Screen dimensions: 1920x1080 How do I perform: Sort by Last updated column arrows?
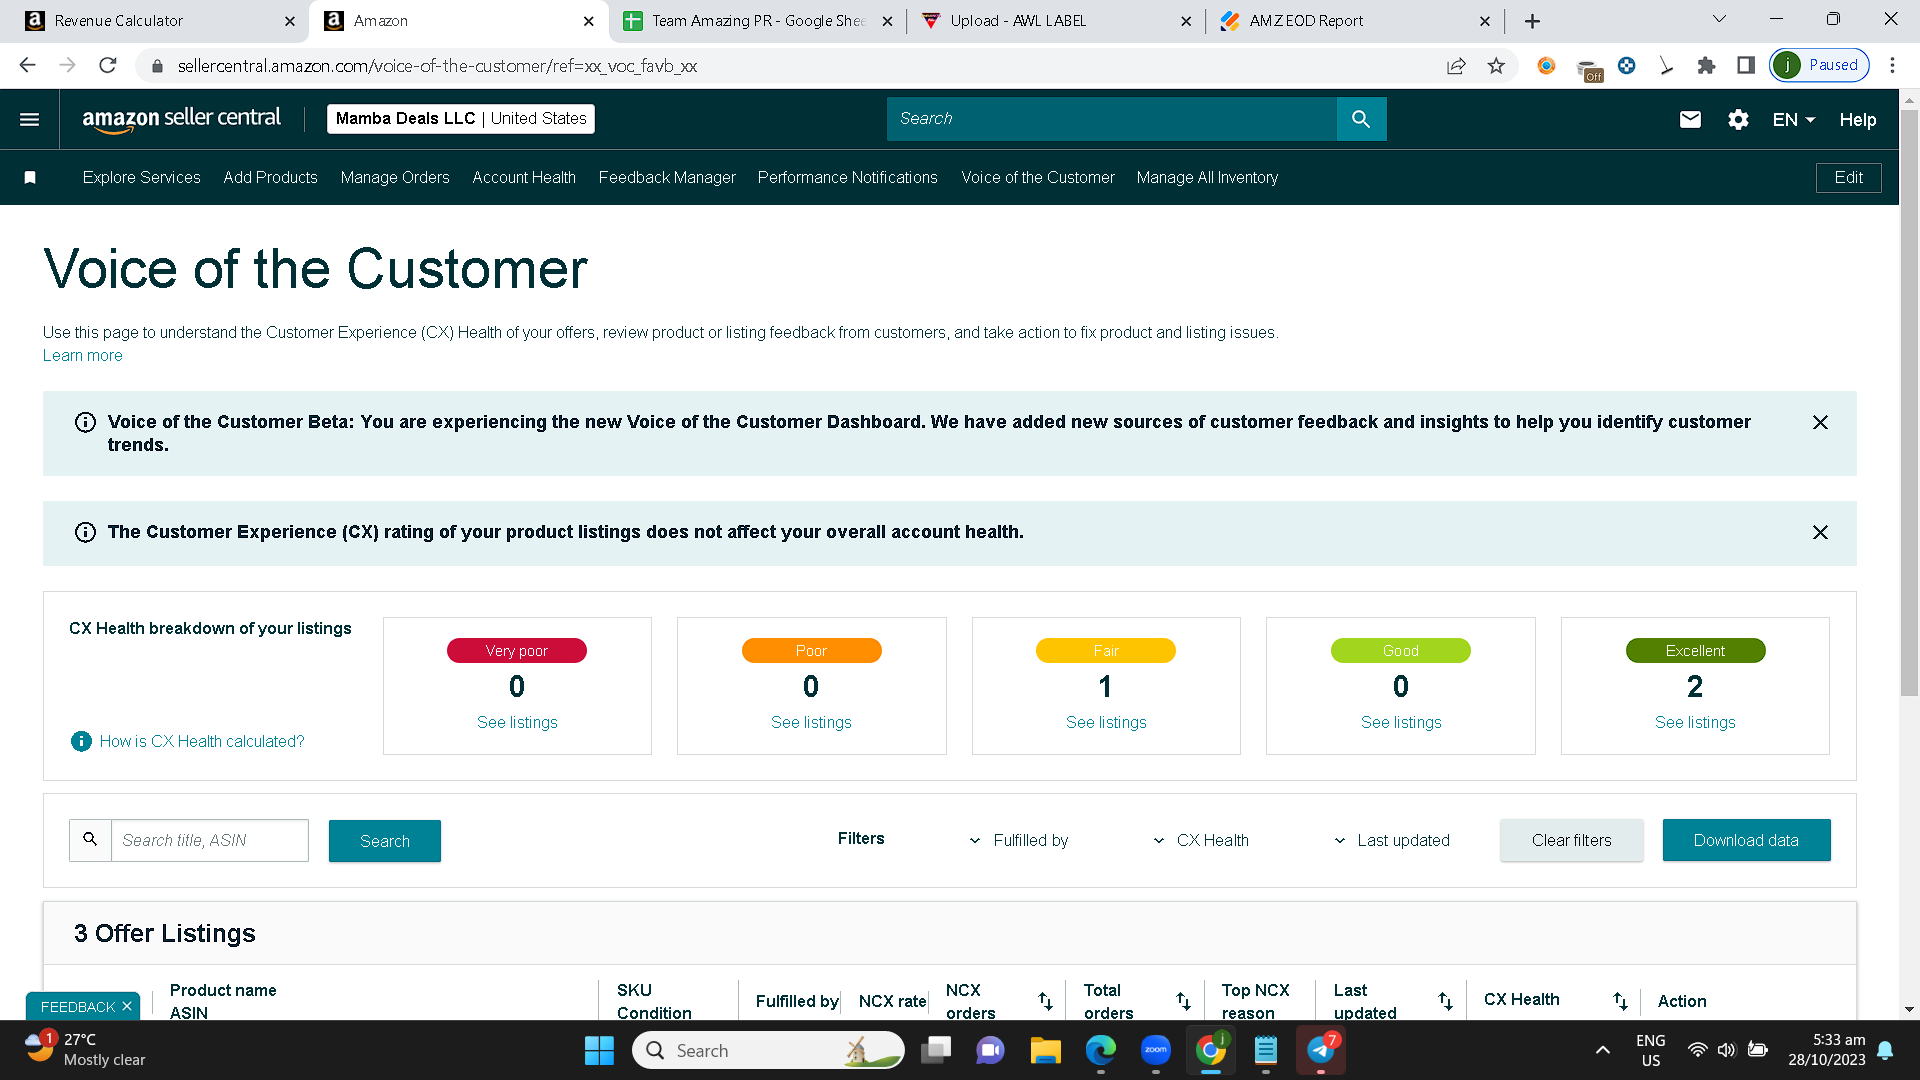point(1445,1001)
